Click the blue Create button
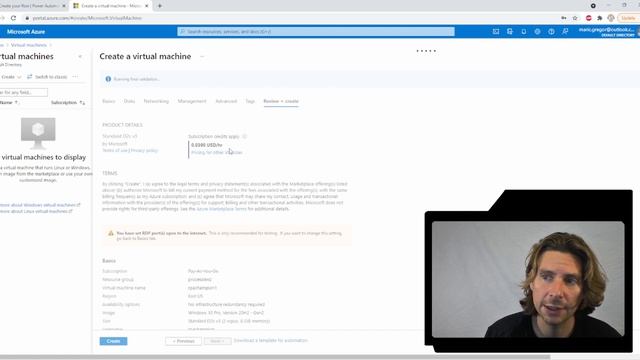The image size is (640, 360). (x=113, y=341)
